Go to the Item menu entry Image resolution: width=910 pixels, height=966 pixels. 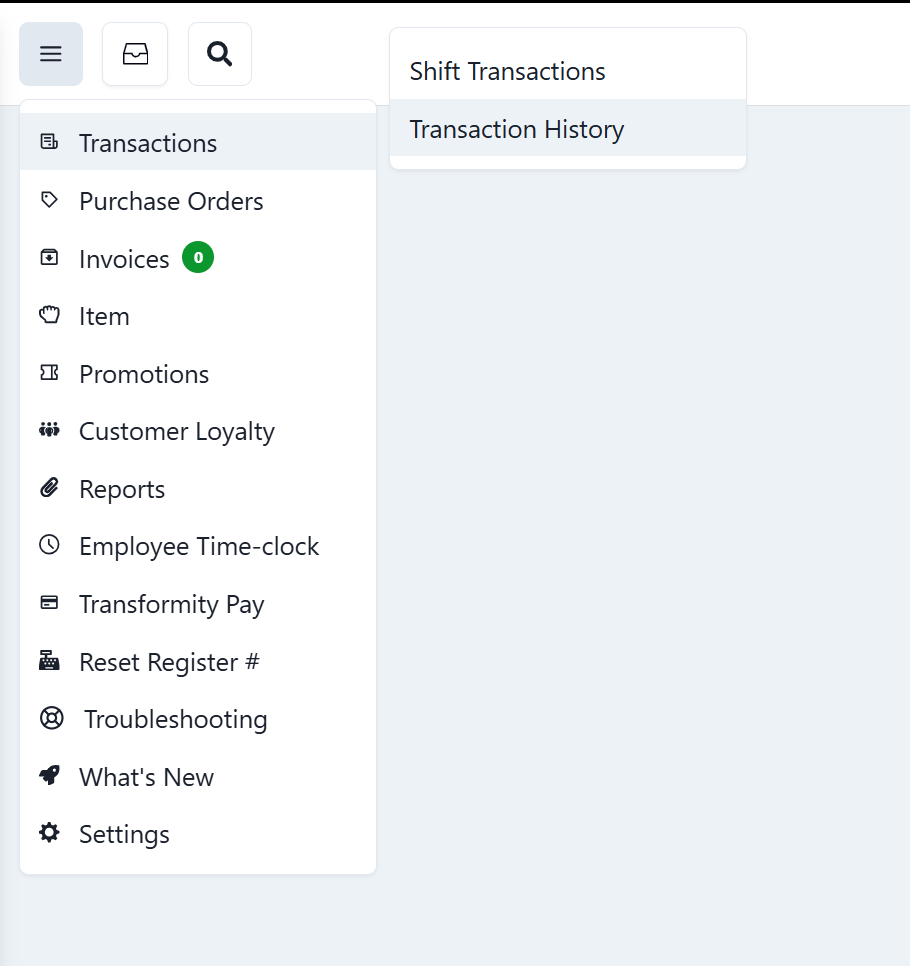click(104, 316)
